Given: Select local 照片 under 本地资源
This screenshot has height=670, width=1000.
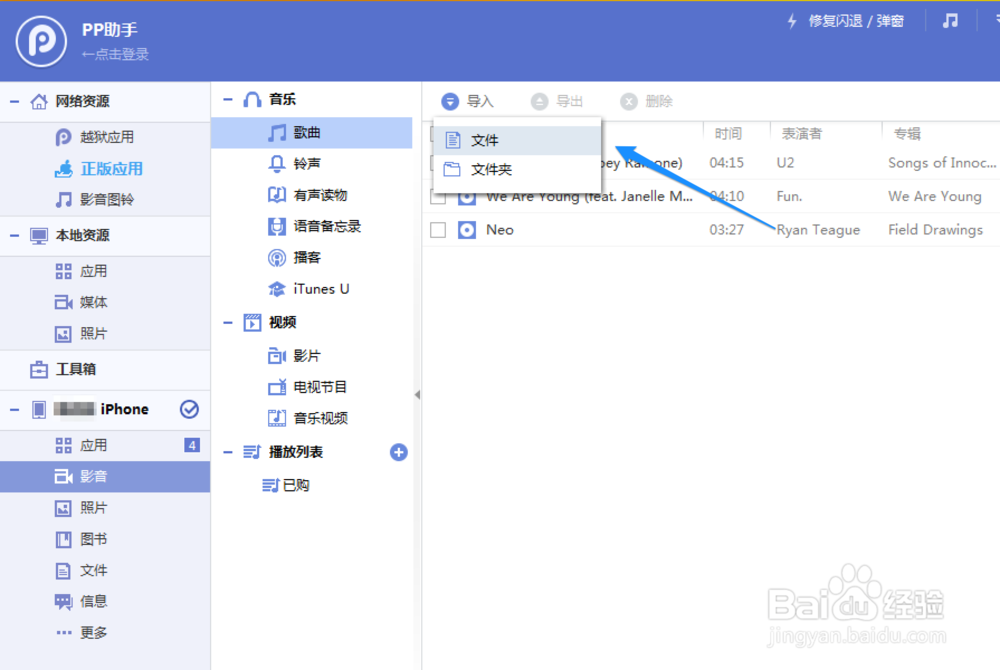Looking at the screenshot, I should pos(93,333).
